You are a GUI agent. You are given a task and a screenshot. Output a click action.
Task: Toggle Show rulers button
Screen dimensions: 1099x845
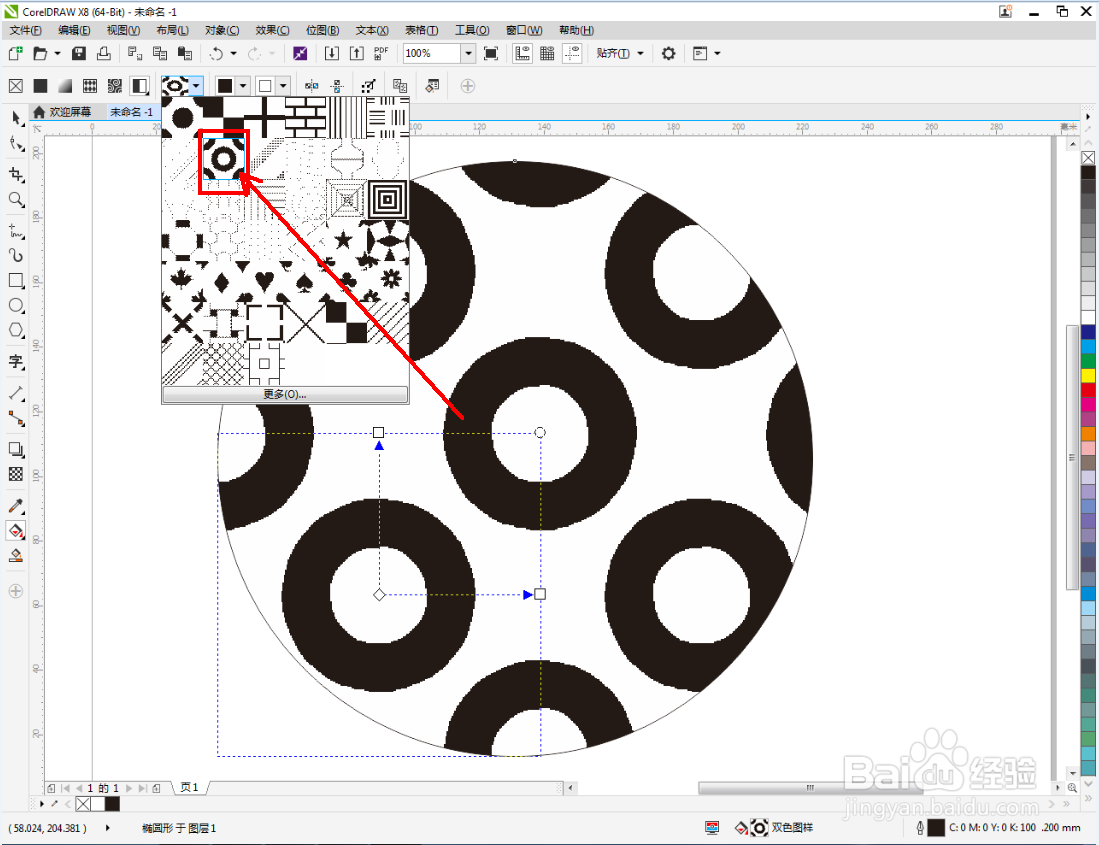522,53
